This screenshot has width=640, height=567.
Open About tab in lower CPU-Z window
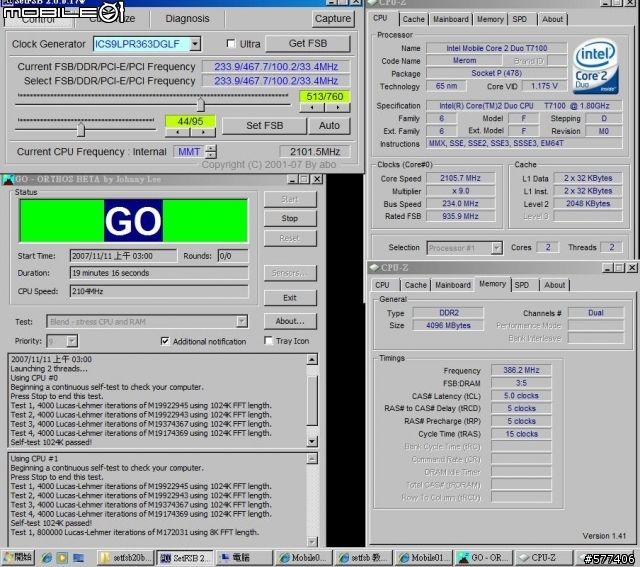pyautogui.click(x=555, y=285)
